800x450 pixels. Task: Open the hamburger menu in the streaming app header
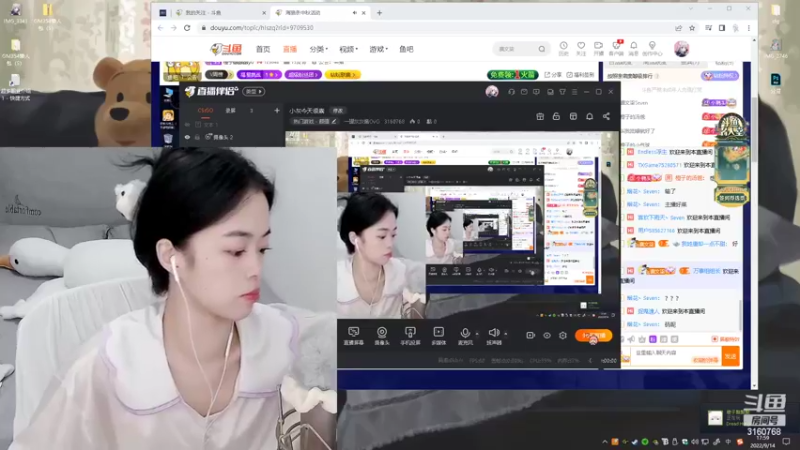[574, 92]
